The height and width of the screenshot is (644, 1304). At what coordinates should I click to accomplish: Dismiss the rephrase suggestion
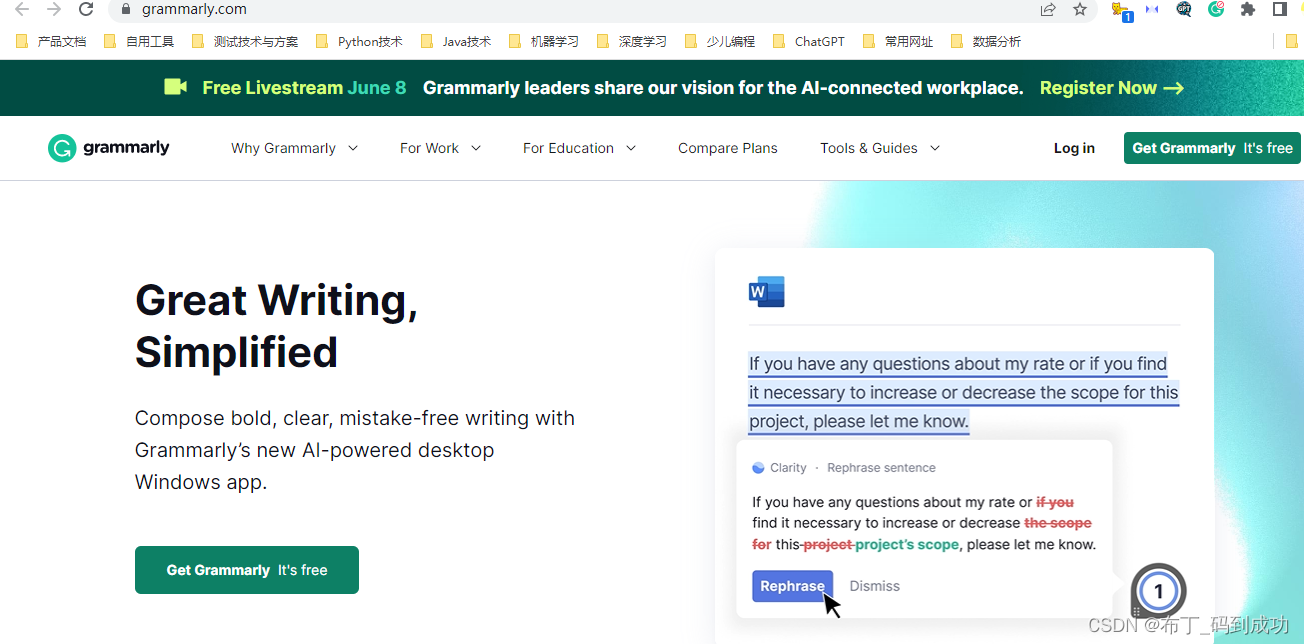click(x=875, y=586)
